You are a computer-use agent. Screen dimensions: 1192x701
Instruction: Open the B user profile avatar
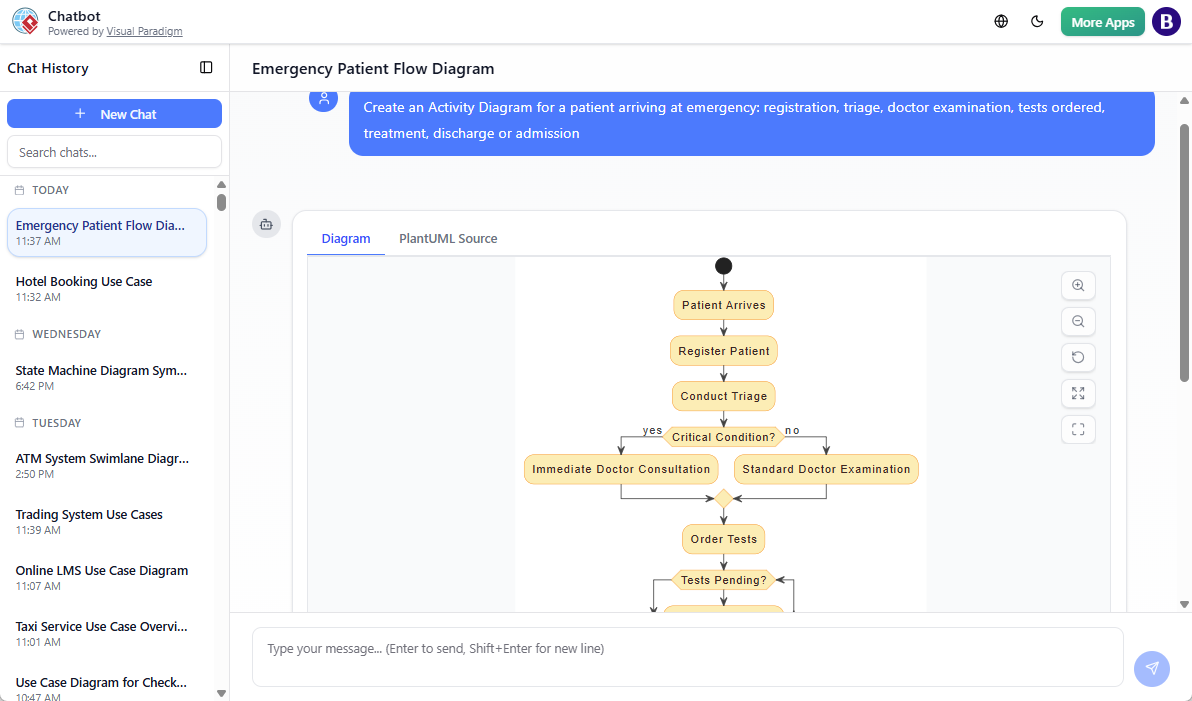1166,21
